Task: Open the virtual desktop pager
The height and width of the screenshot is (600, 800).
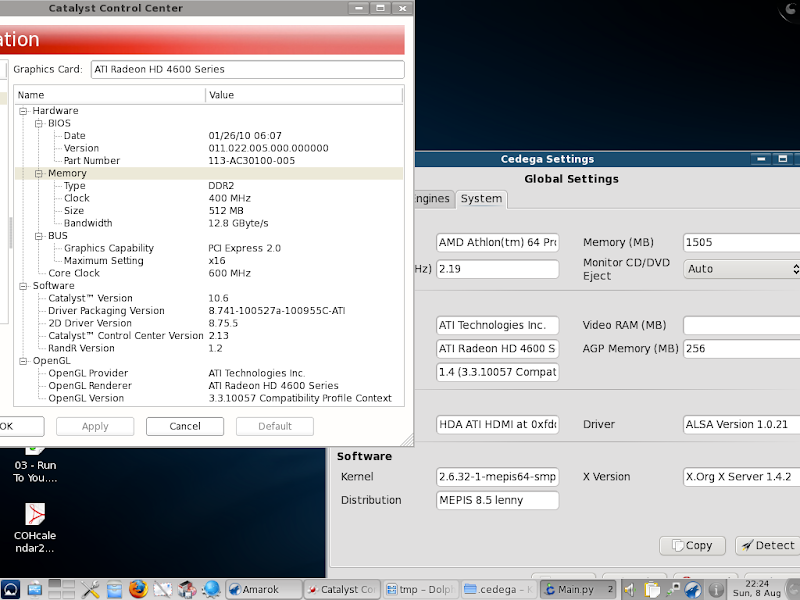Action: 61,589
